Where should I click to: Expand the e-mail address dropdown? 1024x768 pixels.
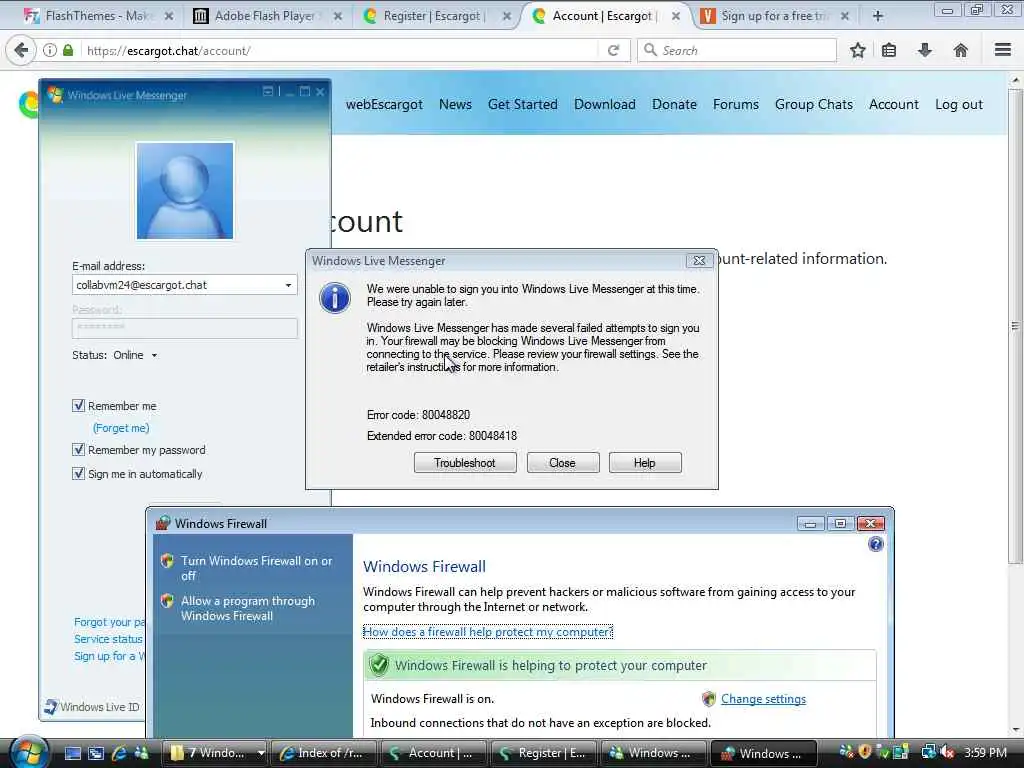click(x=288, y=285)
